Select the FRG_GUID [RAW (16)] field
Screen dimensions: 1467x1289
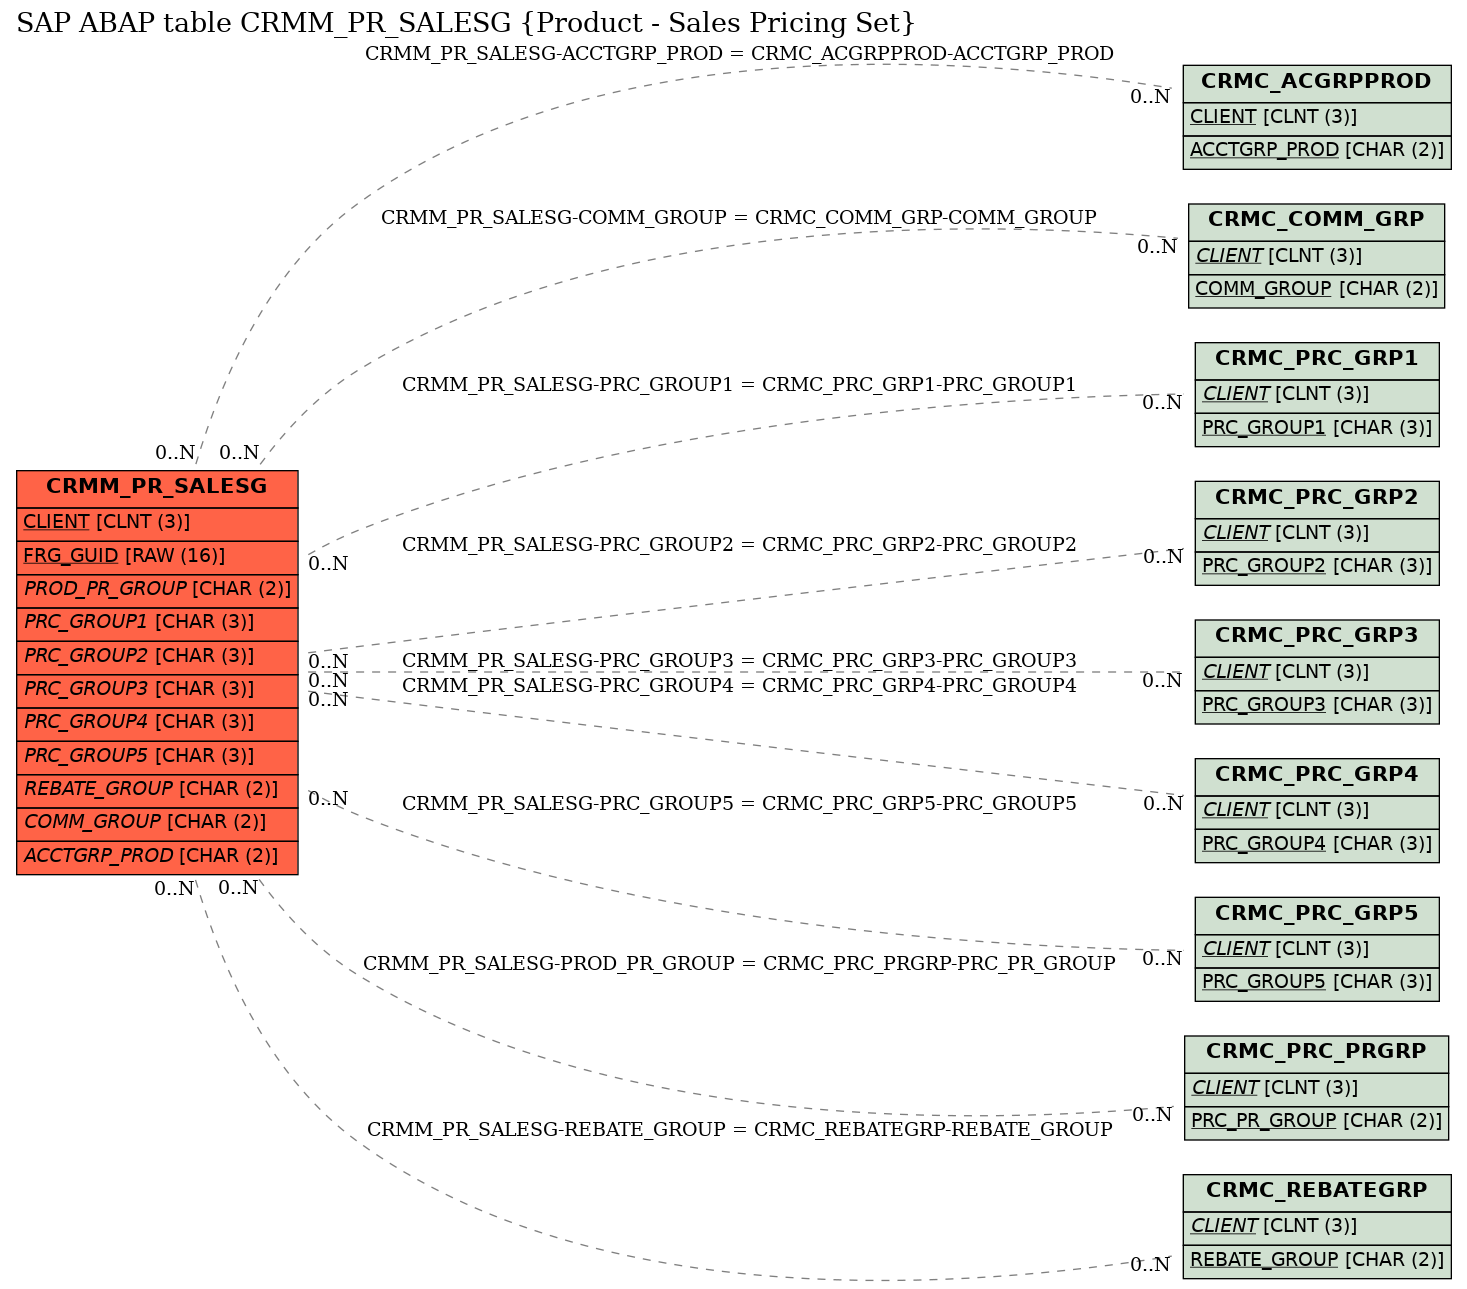(x=157, y=556)
